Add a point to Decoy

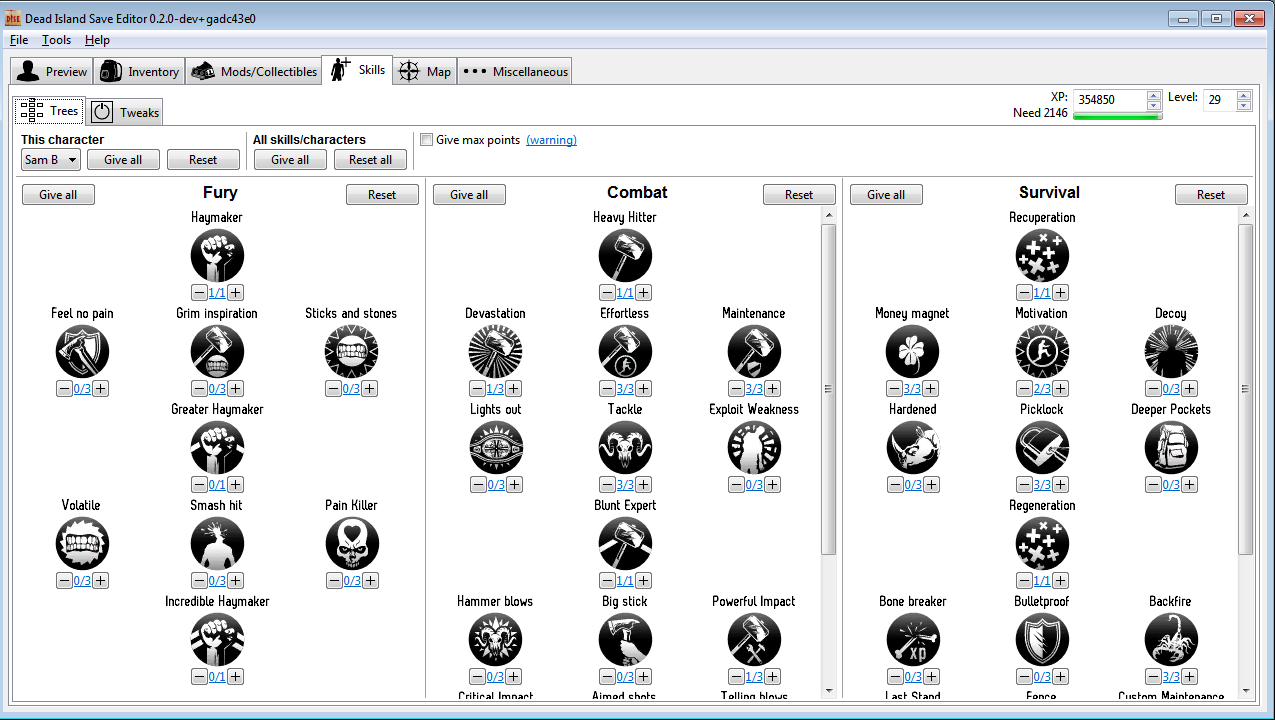coord(1190,388)
